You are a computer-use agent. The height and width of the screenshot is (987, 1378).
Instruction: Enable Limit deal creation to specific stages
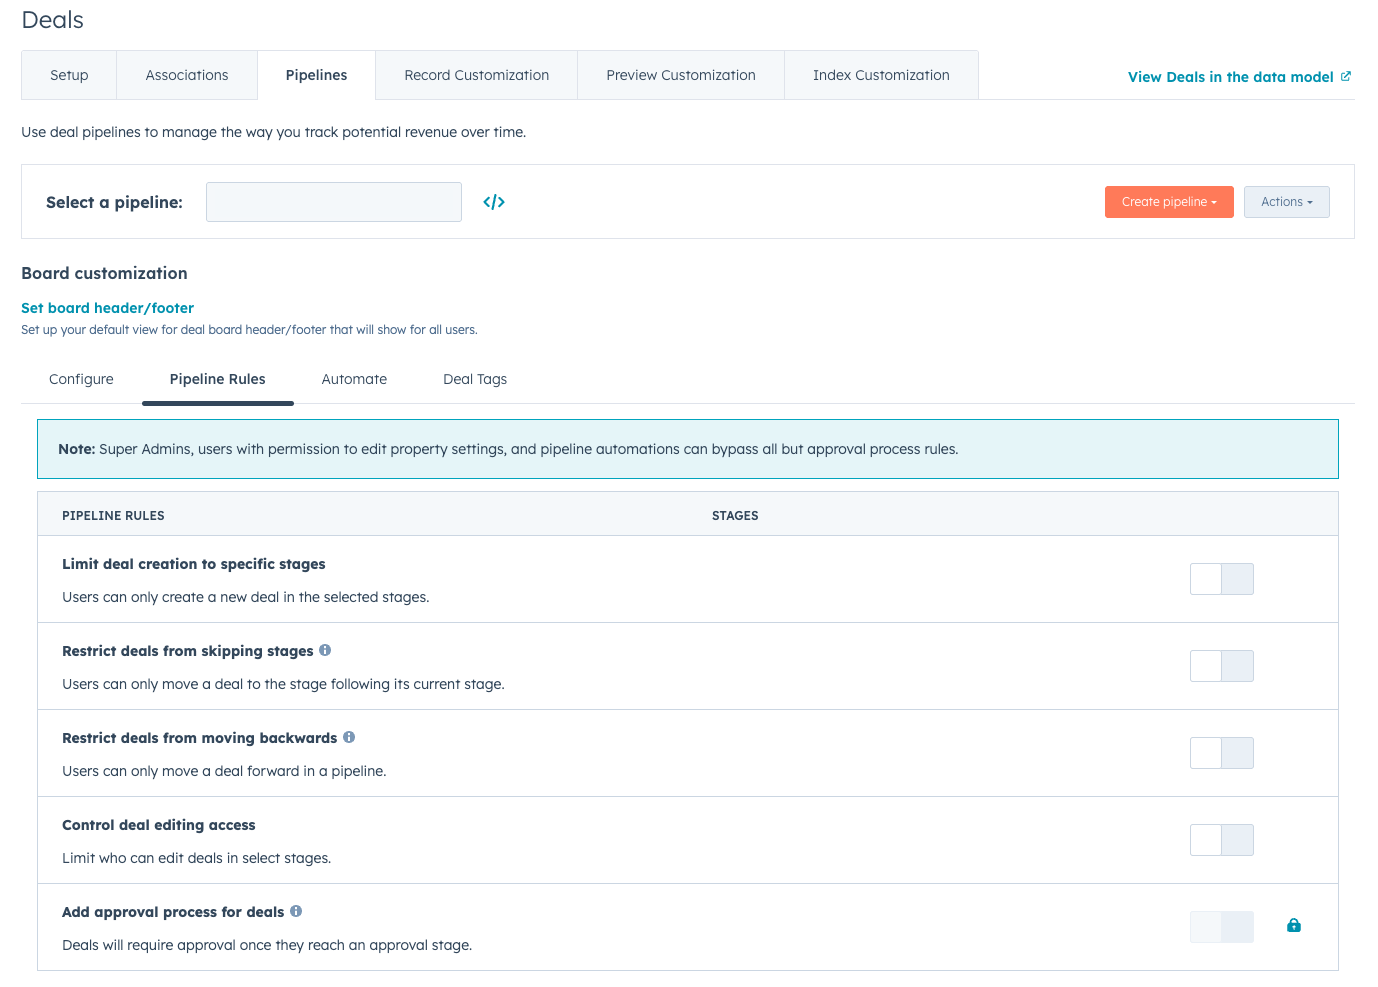(1221, 579)
